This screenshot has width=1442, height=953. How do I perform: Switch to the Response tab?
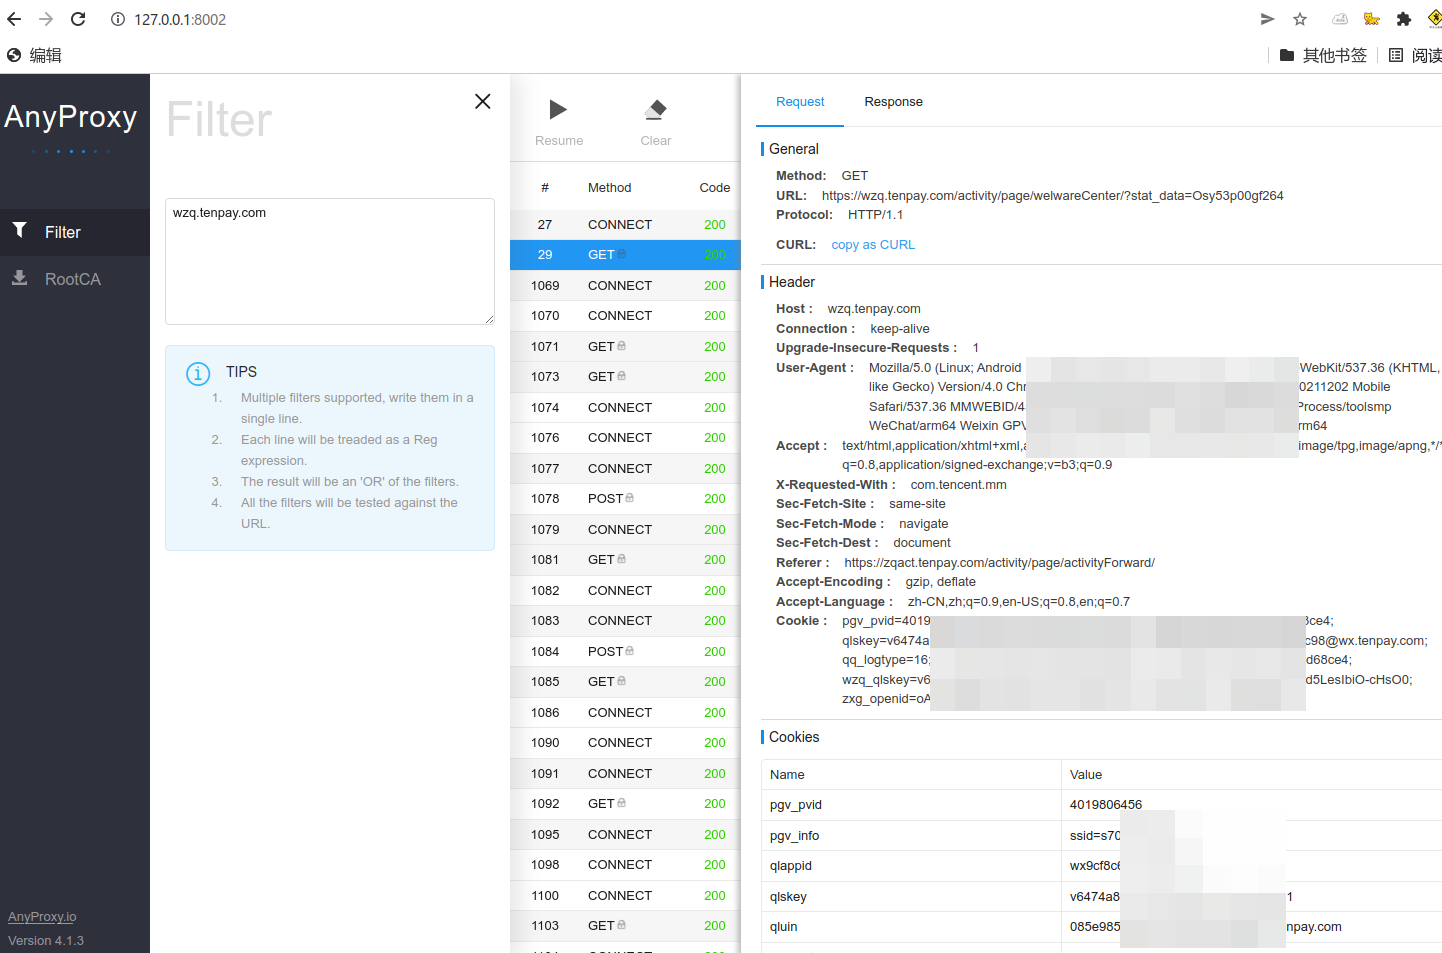893,102
